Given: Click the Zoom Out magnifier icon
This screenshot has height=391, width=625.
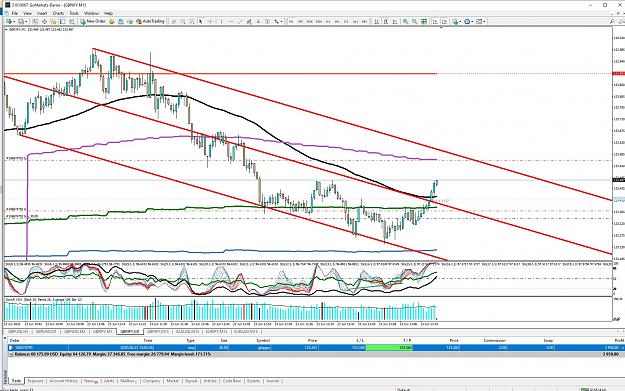Looking at the screenshot, I should 415,22.
